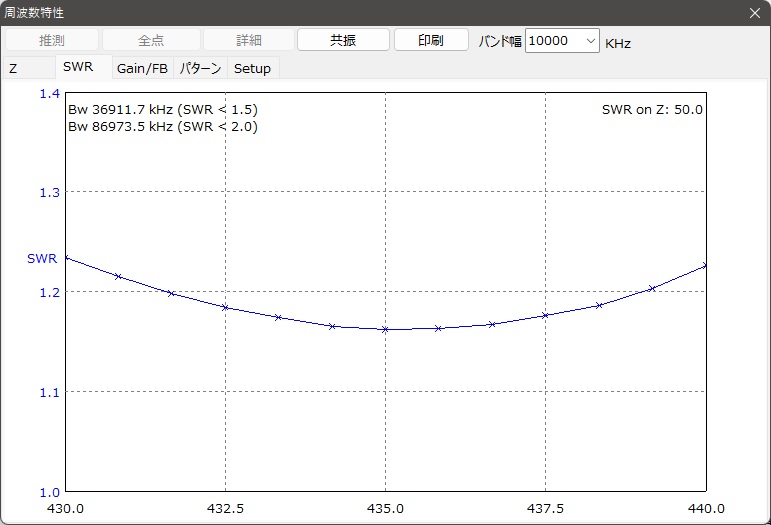Click the greyed-out 推測 button
771x525 pixels.
point(52,40)
